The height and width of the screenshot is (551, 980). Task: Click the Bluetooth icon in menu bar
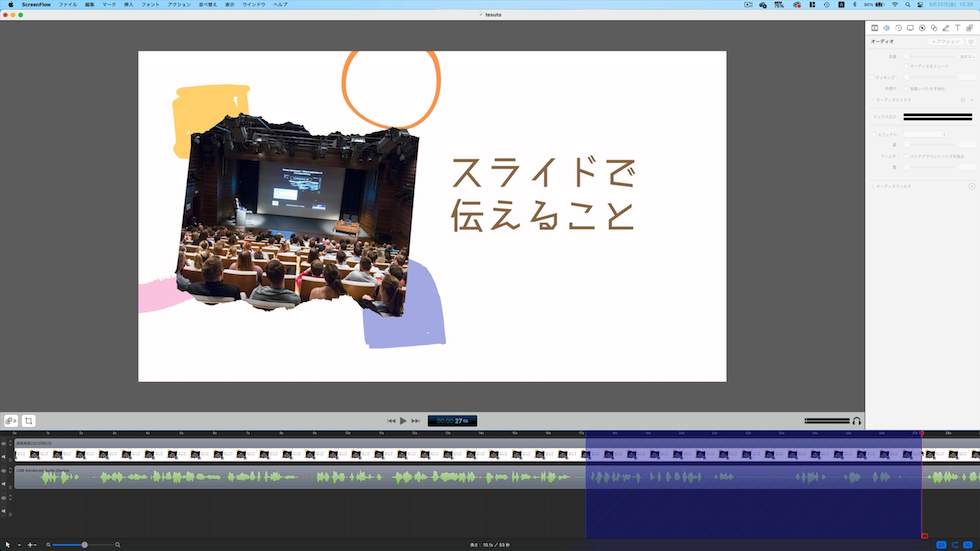[854, 4]
